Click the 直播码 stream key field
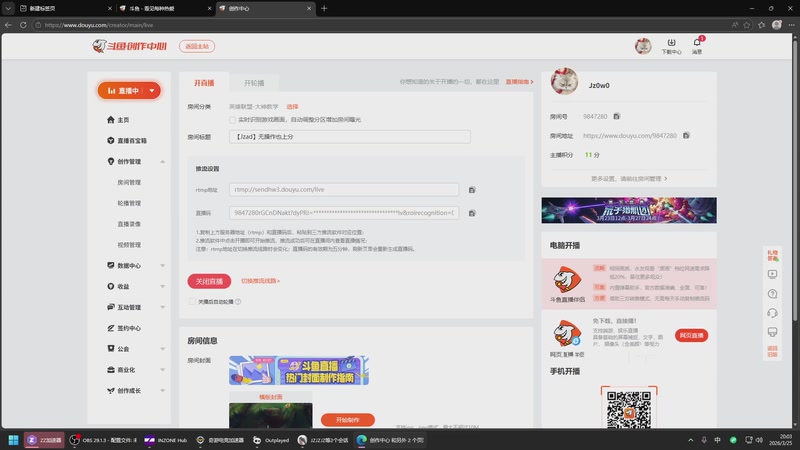 [344, 213]
